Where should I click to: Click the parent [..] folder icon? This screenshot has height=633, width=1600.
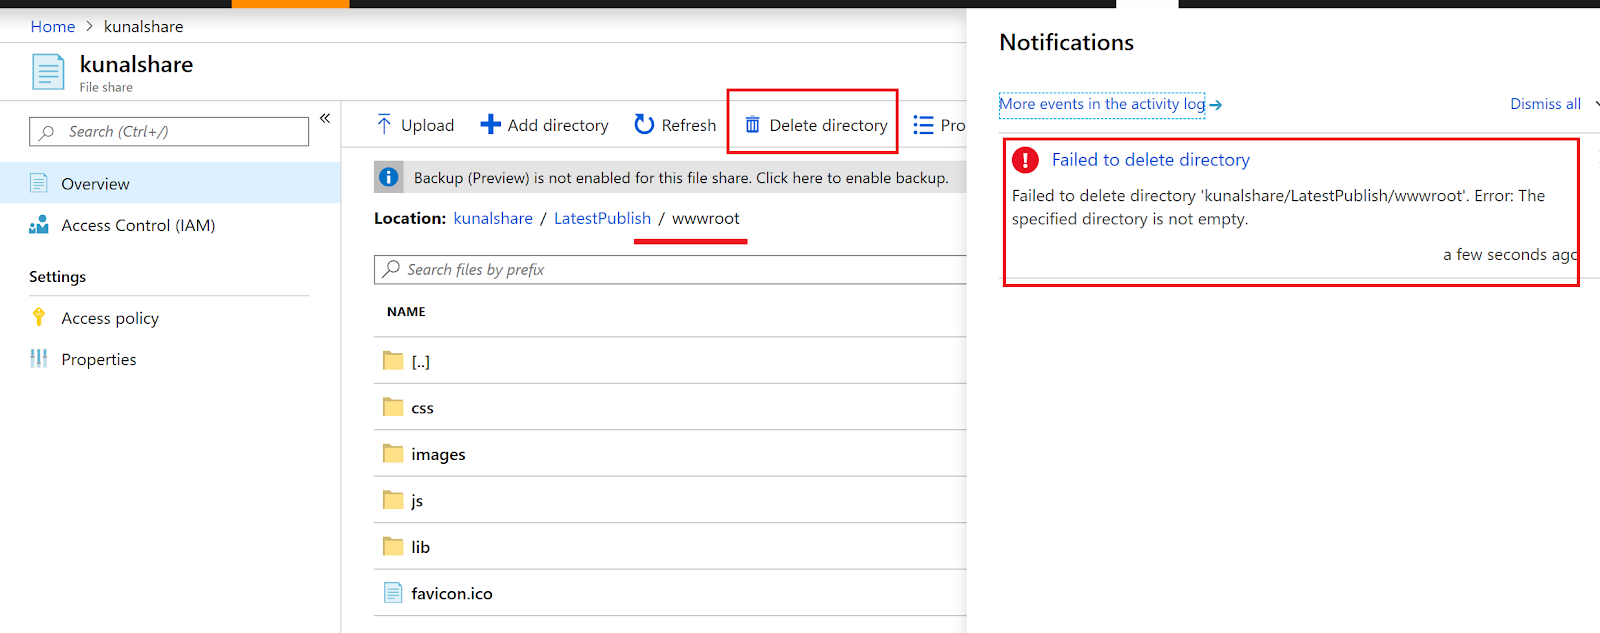coord(393,360)
